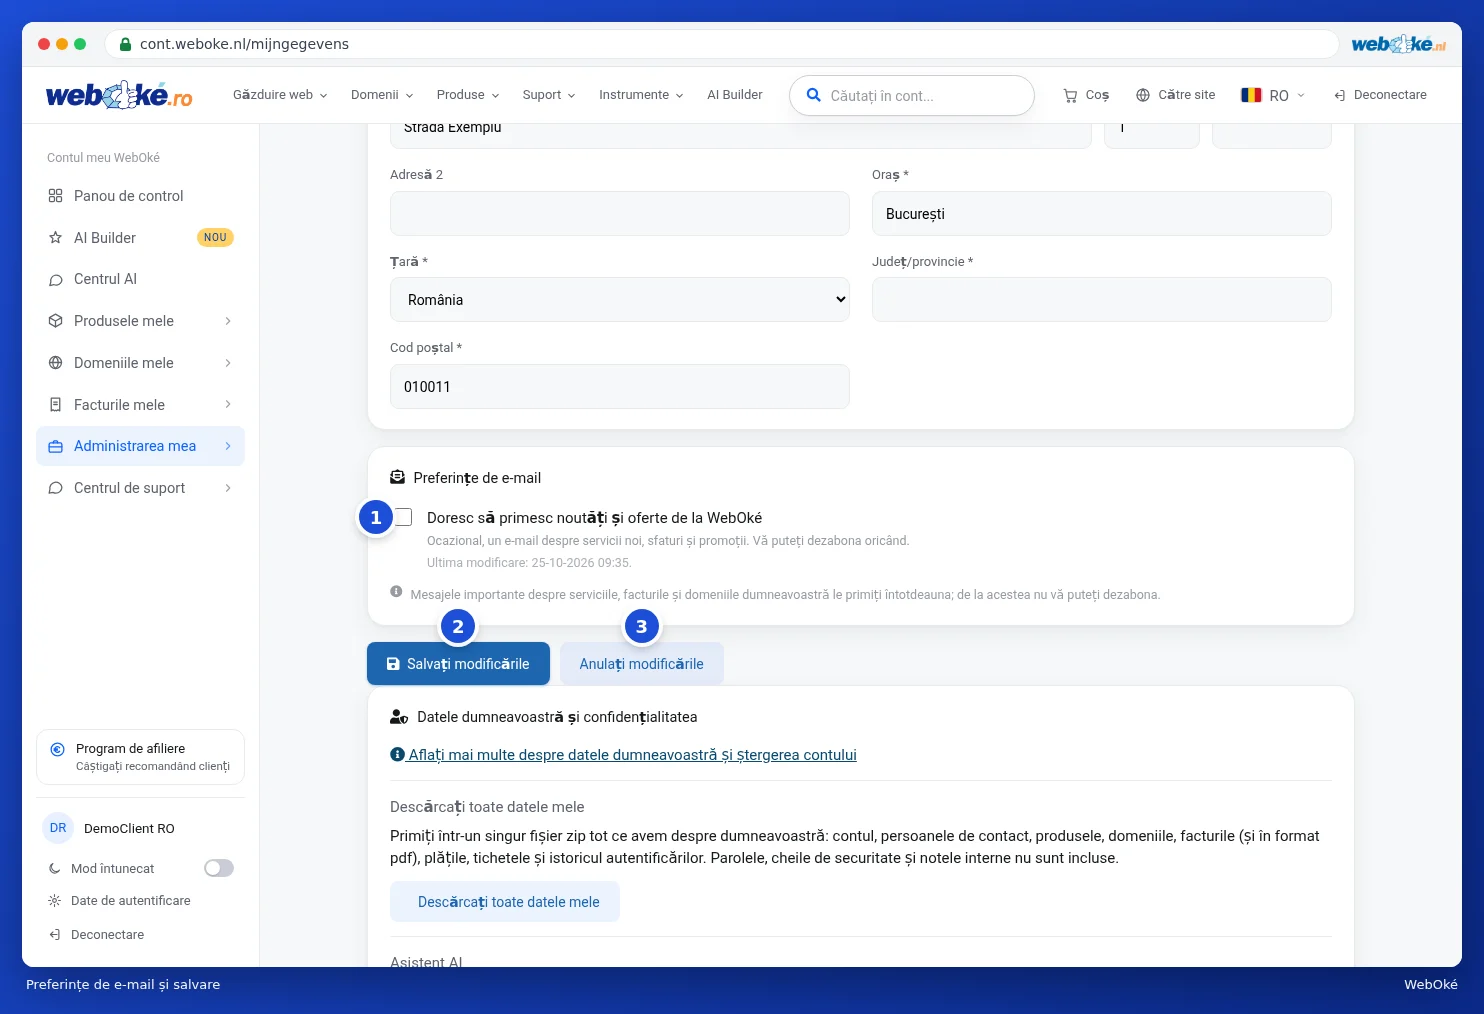Click the Adresă 2 input field
1484x1014 pixels.
point(620,214)
